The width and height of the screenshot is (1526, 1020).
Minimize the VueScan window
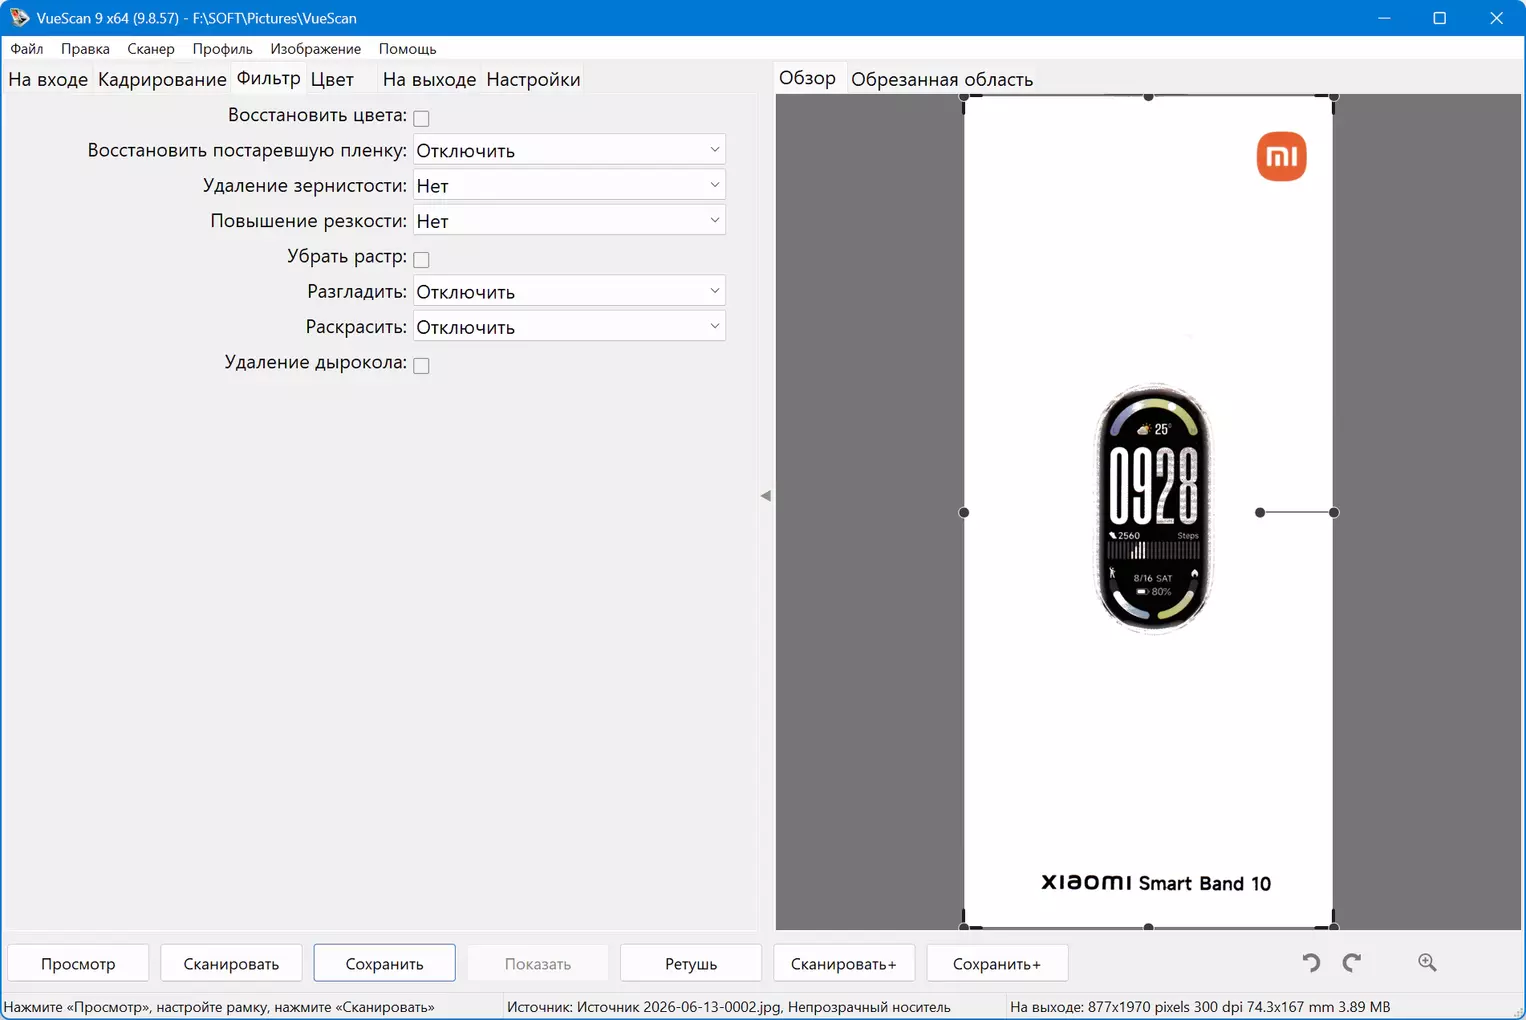(1384, 18)
